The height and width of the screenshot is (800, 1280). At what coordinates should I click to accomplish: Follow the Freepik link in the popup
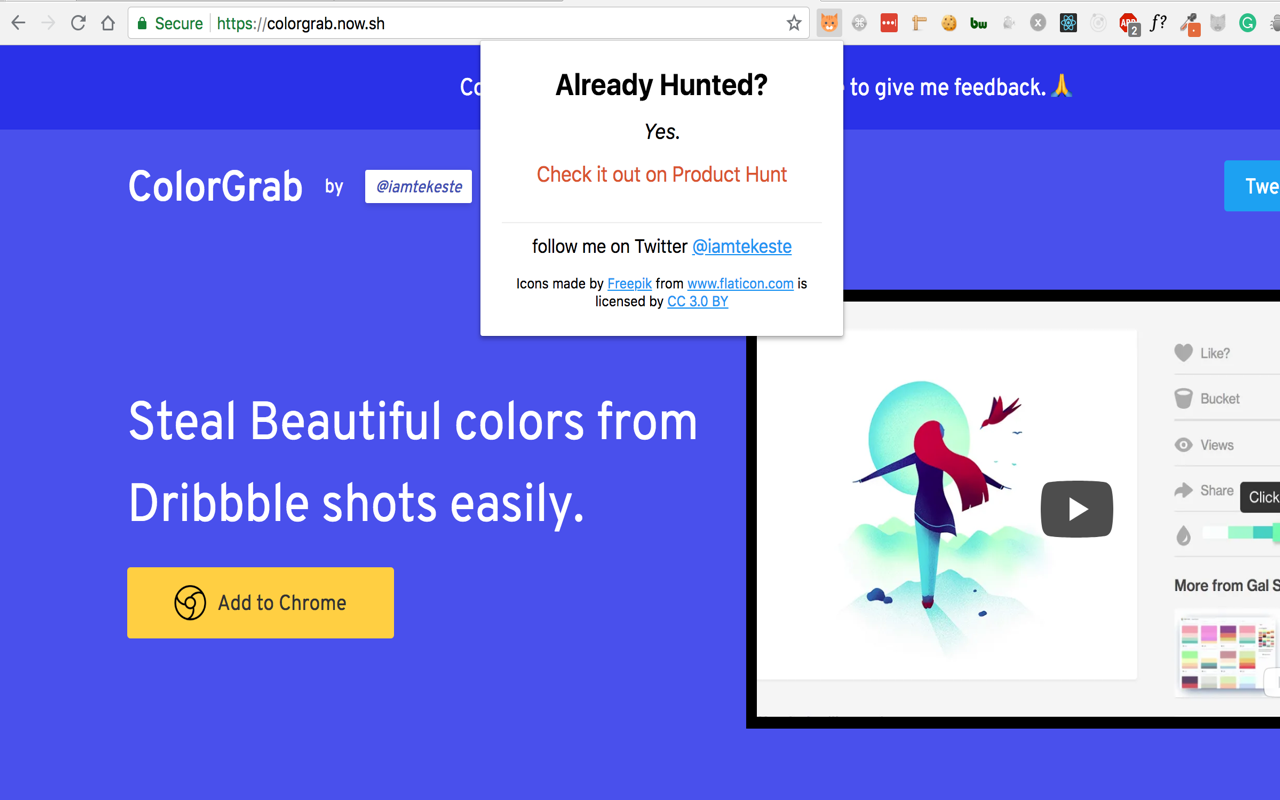[629, 283]
